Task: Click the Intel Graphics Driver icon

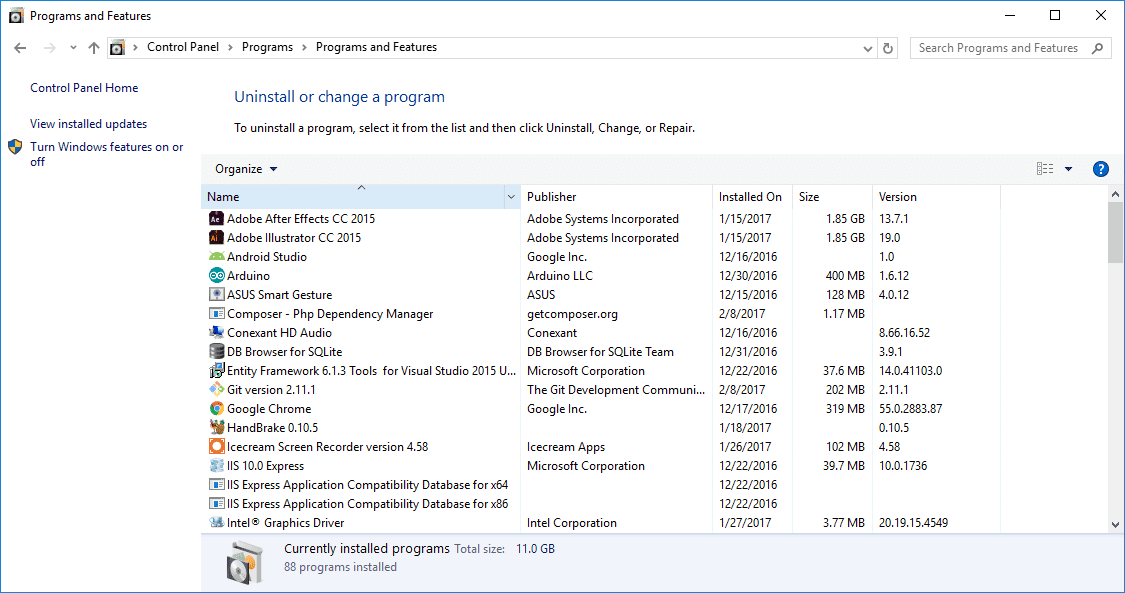Action: [x=216, y=523]
